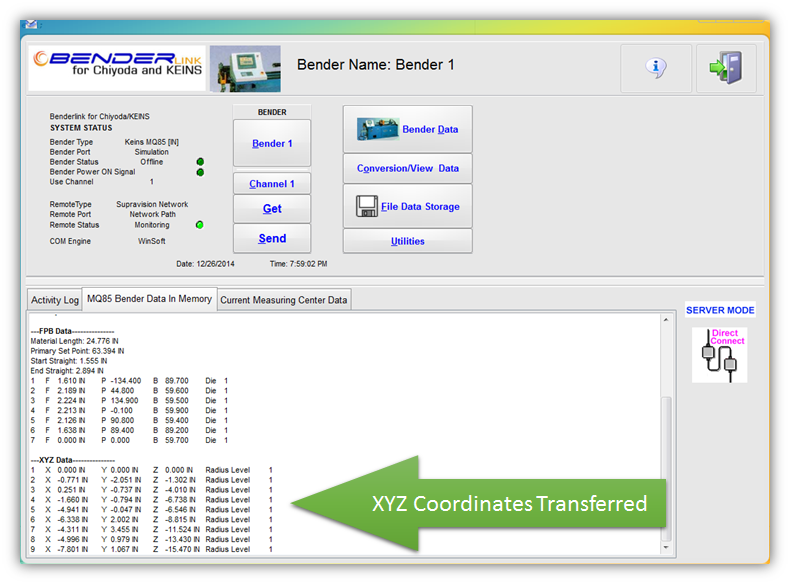Click the info help icon button
This screenshot has height=584, width=790.
(x=655, y=69)
